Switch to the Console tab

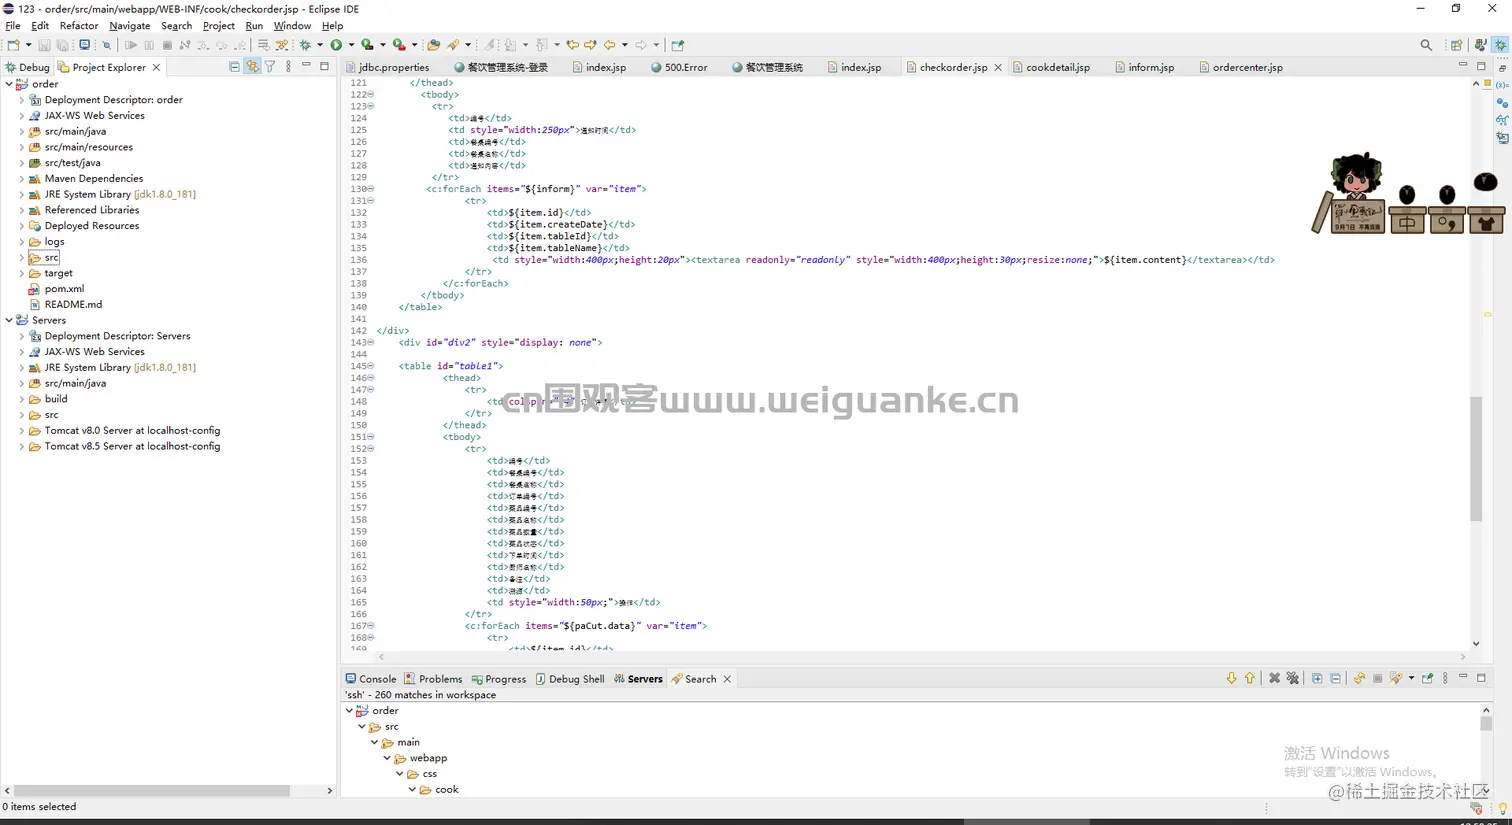pos(371,679)
